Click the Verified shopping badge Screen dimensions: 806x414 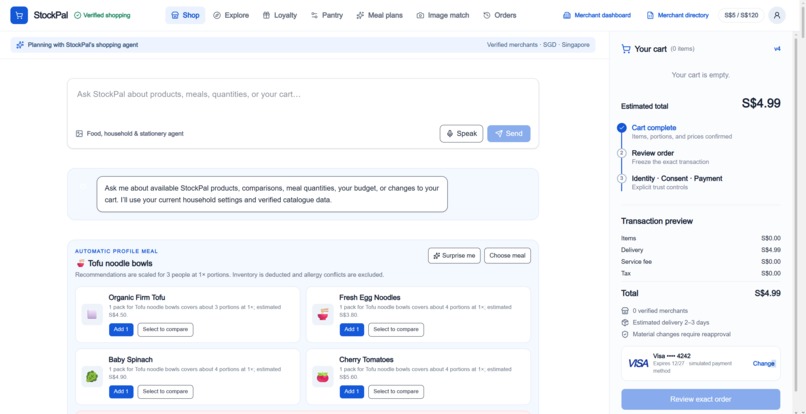102,15
